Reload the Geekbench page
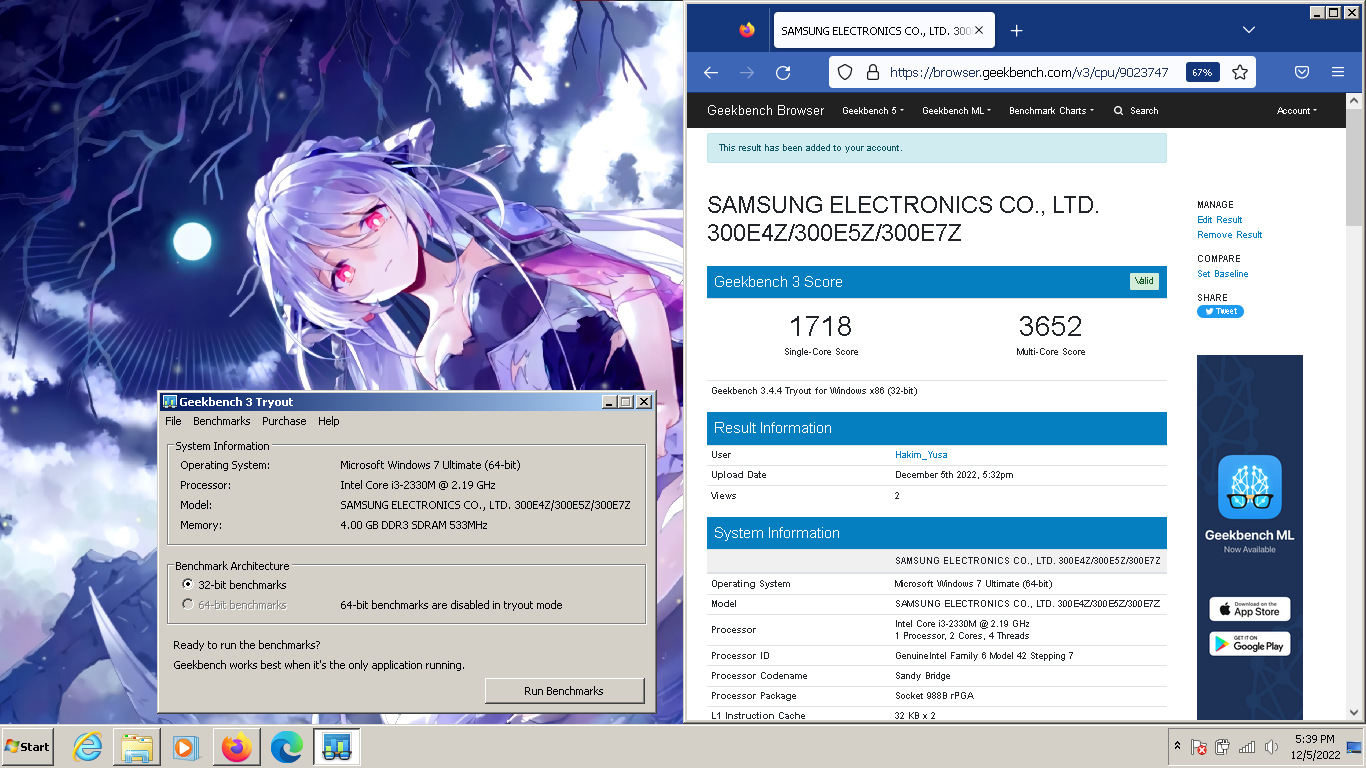1366x768 pixels. (783, 72)
